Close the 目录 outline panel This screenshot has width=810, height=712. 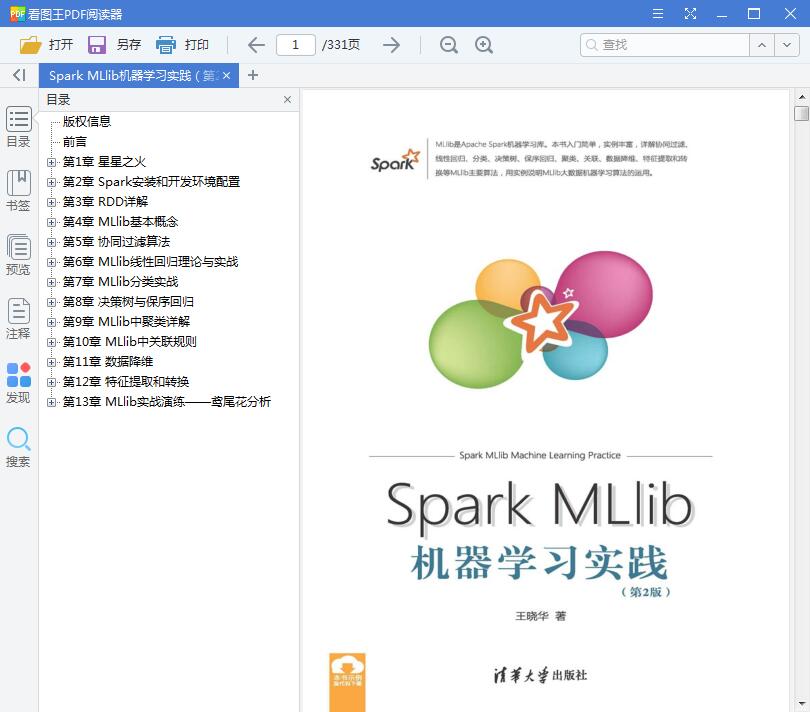point(287,100)
